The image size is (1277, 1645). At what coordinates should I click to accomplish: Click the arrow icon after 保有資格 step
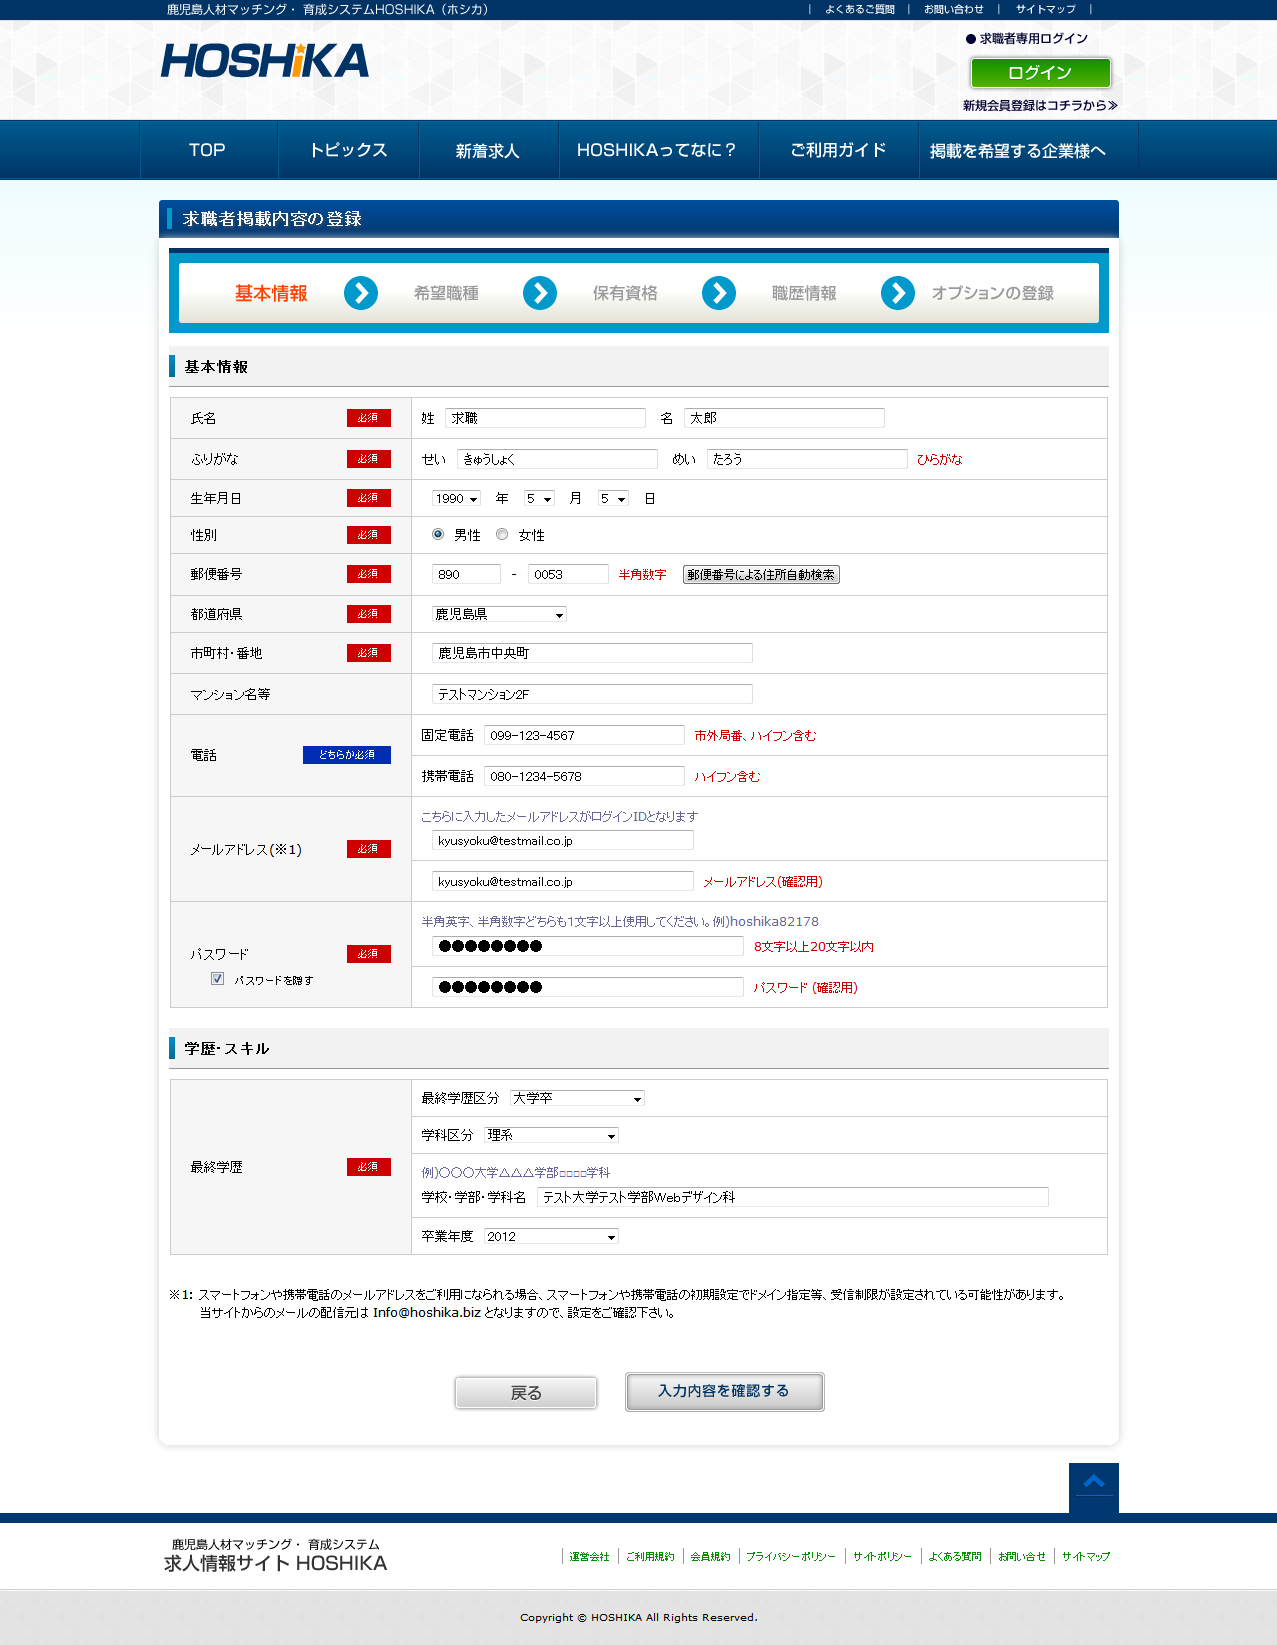point(719,293)
